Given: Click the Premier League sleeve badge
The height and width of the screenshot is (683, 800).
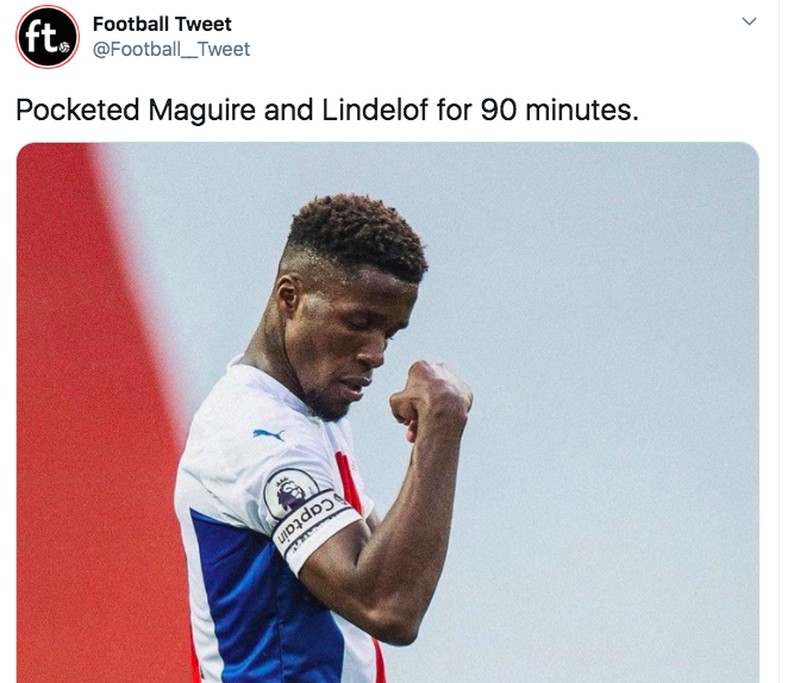Looking at the screenshot, I should point(291,494).
